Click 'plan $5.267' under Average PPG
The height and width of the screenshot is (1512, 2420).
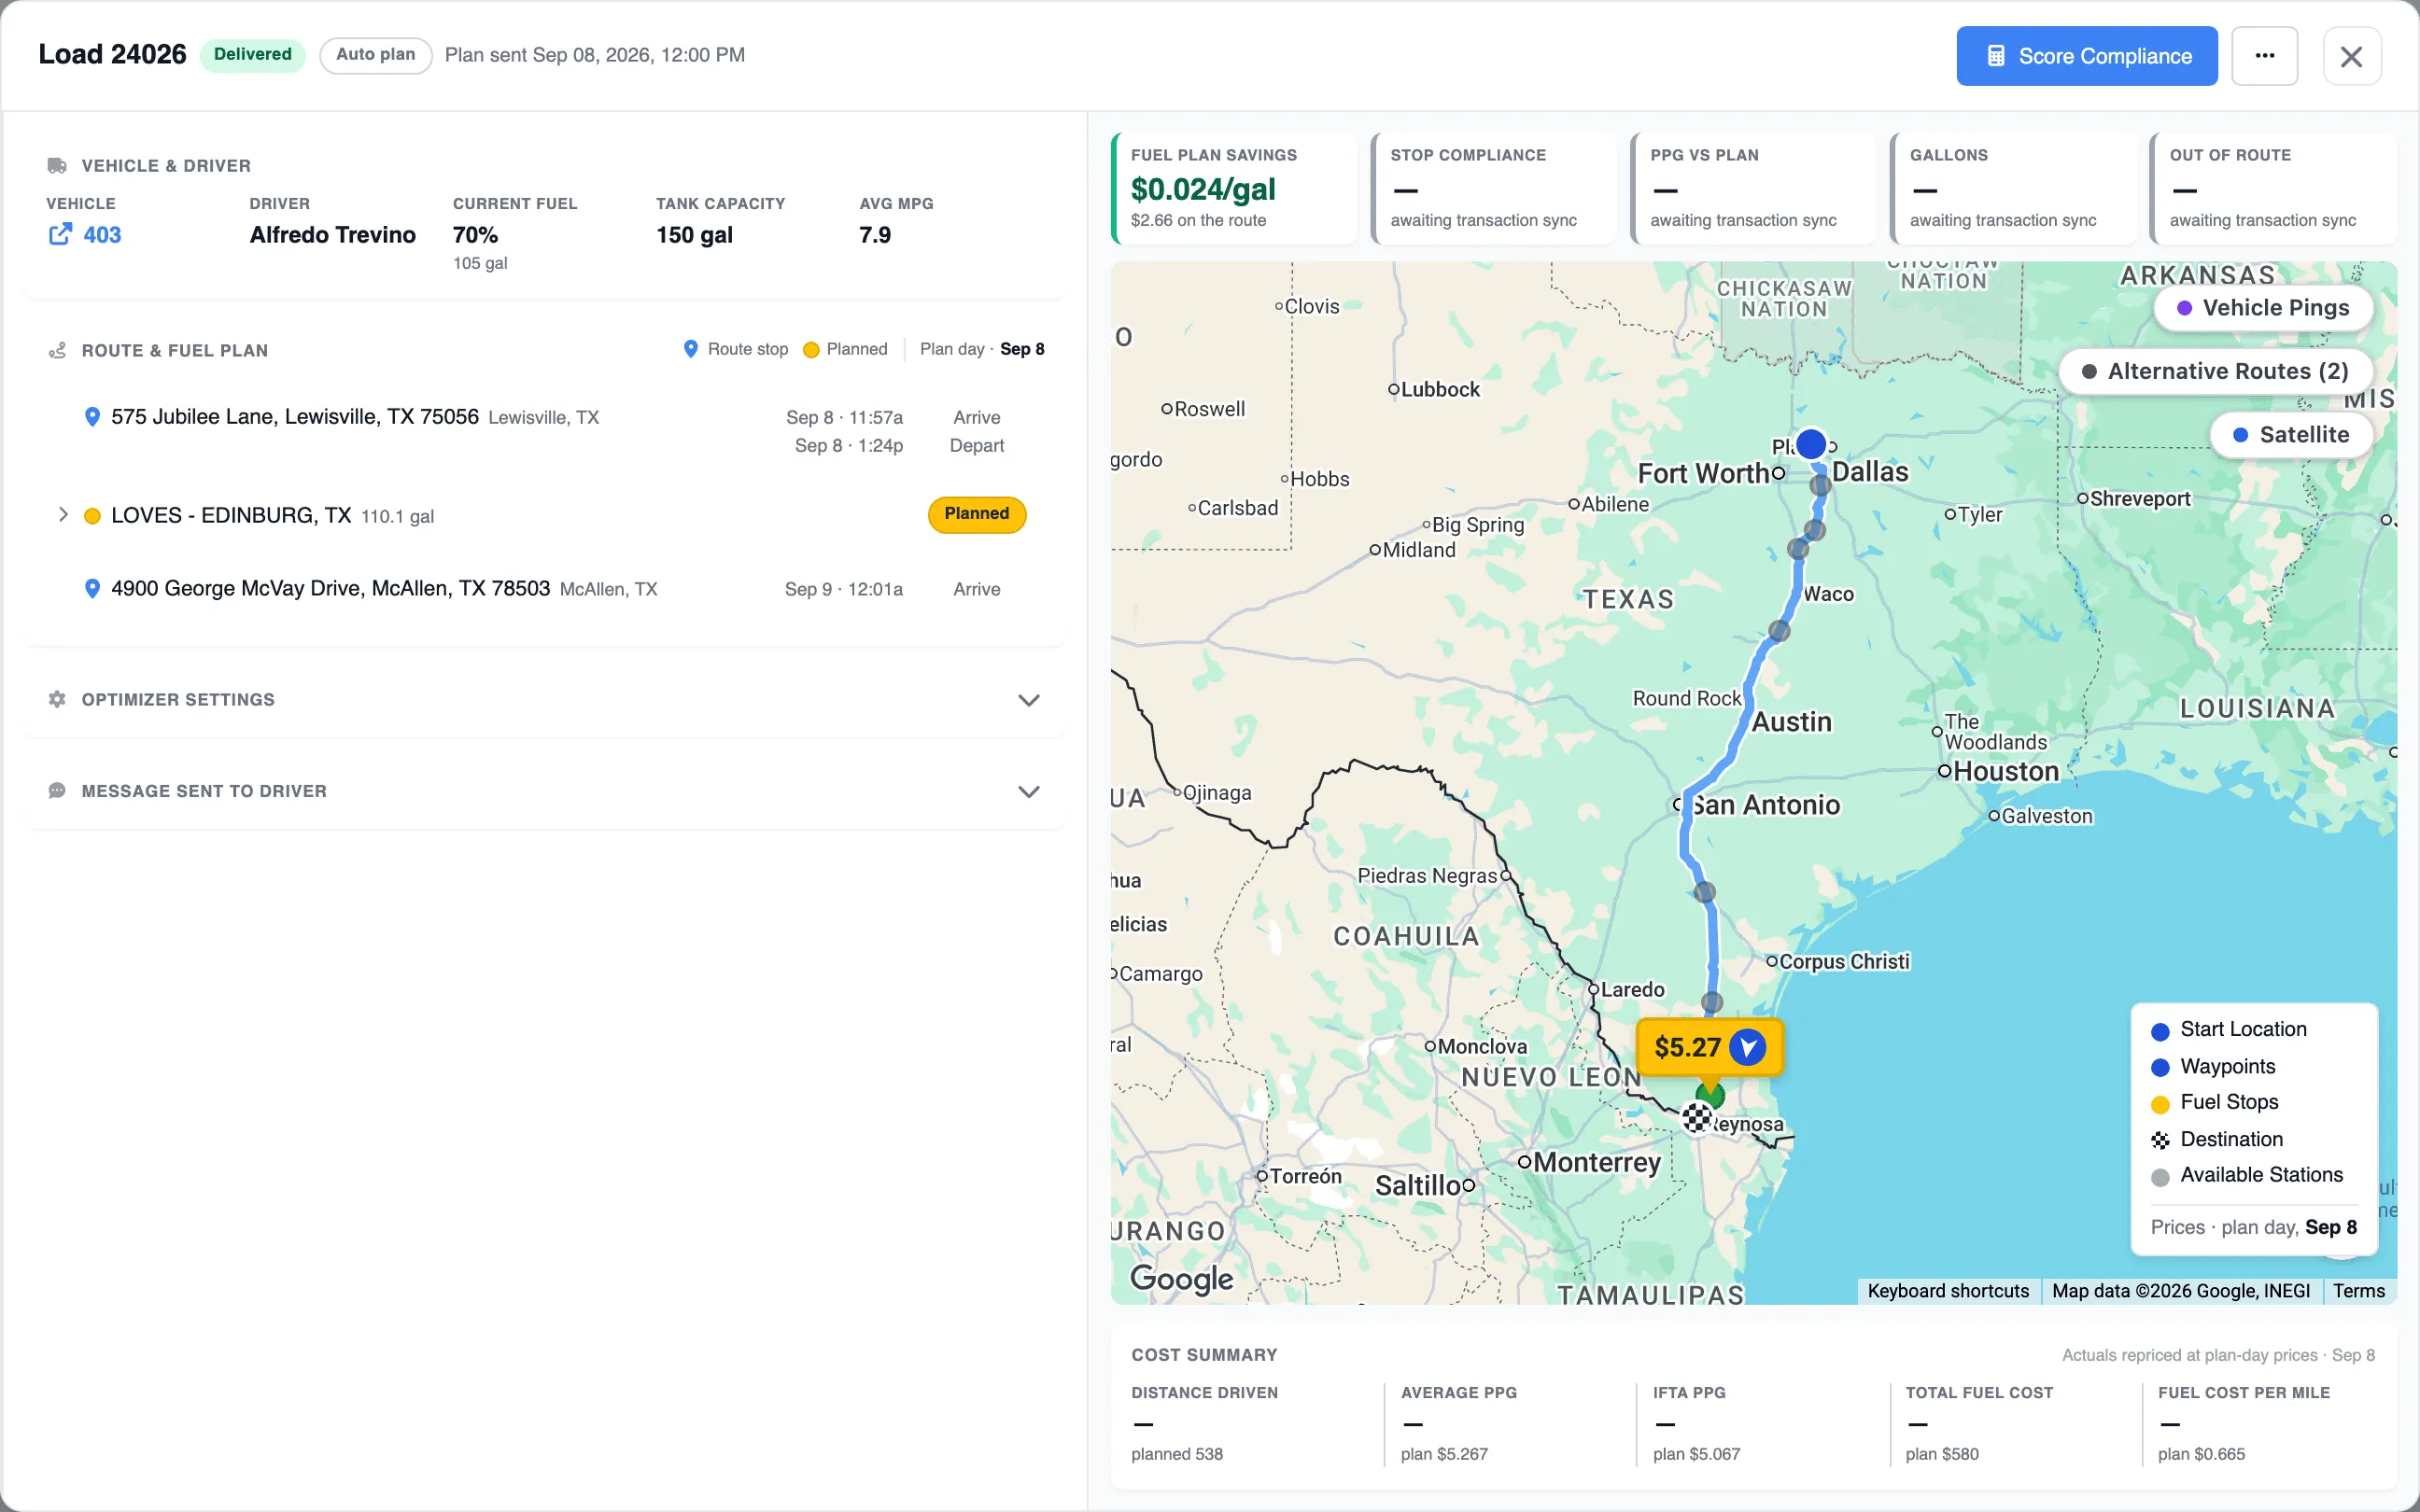1444,1454
